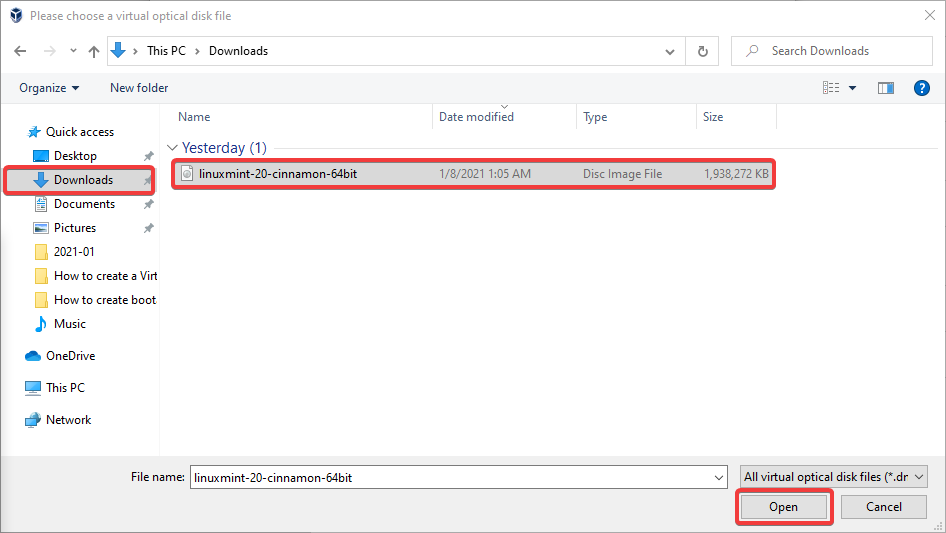This screenshot has width=946, height=533.
Task: Select Quick access in navigation pane
Action: pyautogui.click(x=80, y=132)
